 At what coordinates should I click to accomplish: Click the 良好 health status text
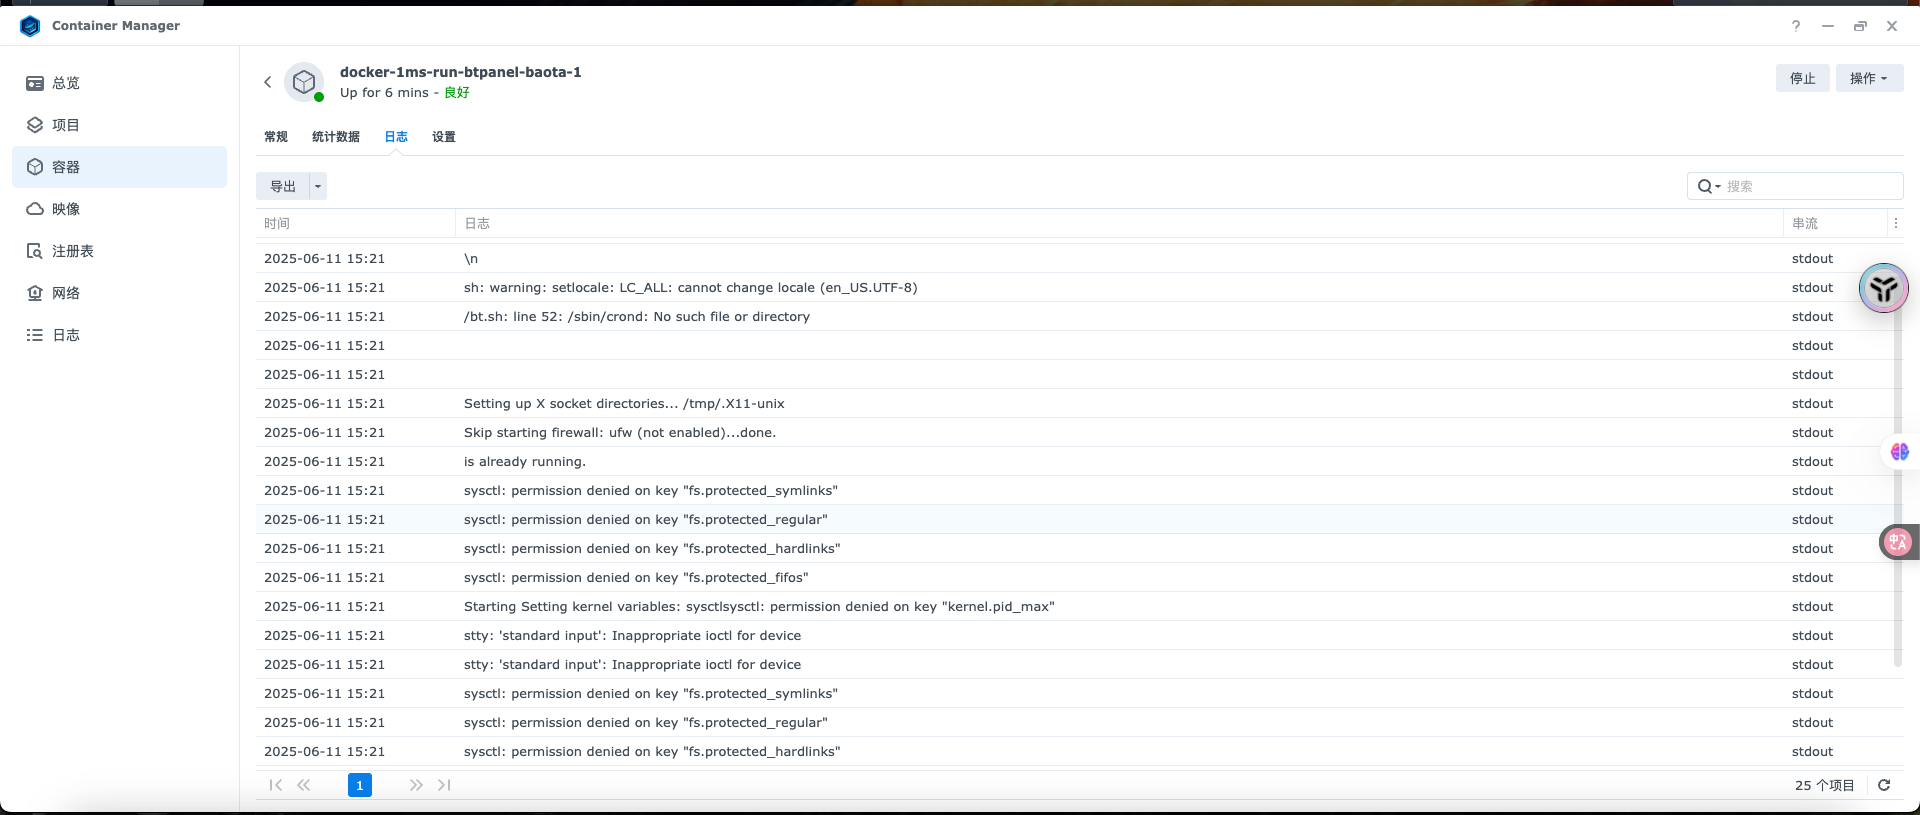457,92
